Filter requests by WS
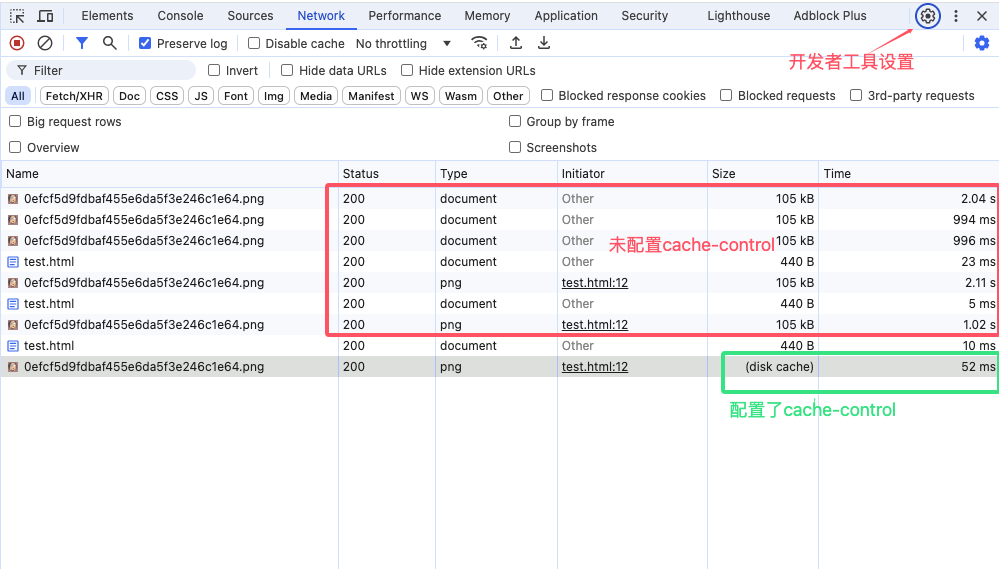The width and height of the screenshot is (999, 569). point(419,96)
